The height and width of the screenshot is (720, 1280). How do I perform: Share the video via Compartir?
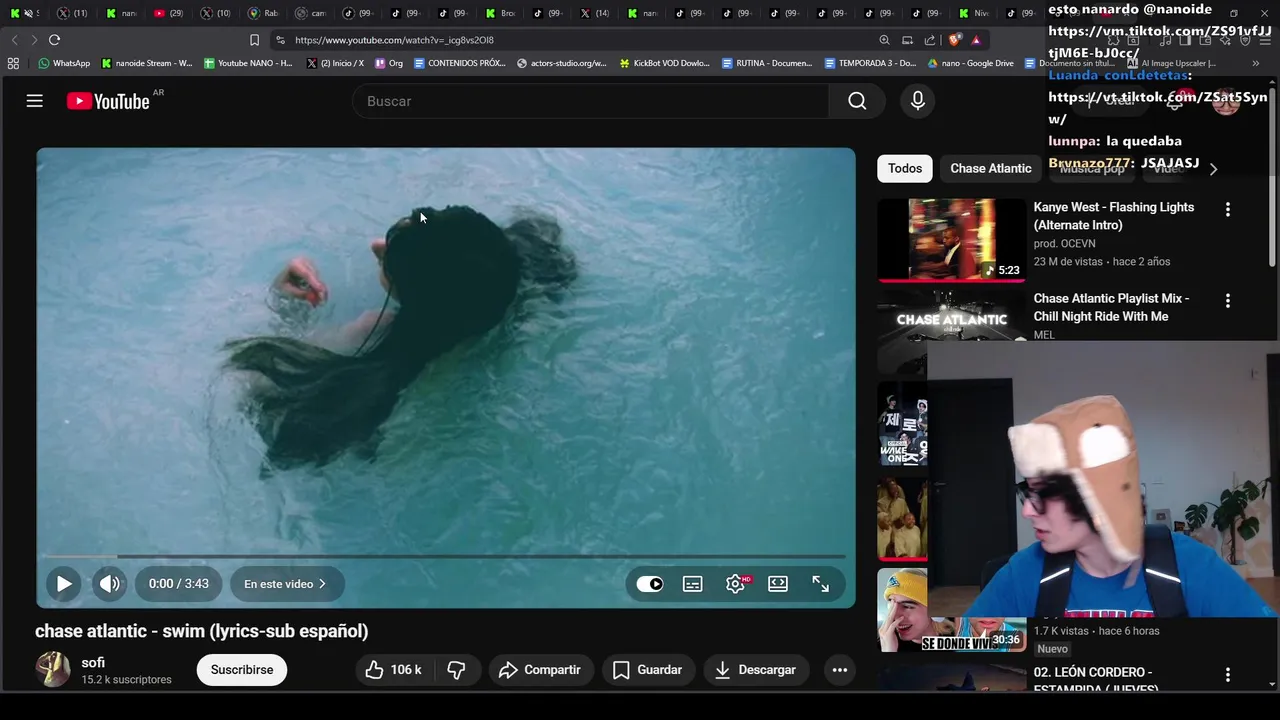click(539, 670)
